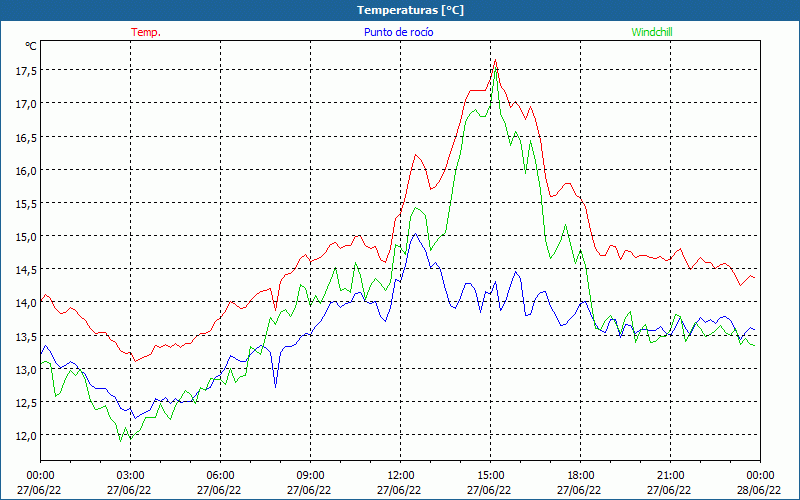Click the 17,5 value on the Y axis
The width and height of the screenshot is (800, 500).
point(25,70)
